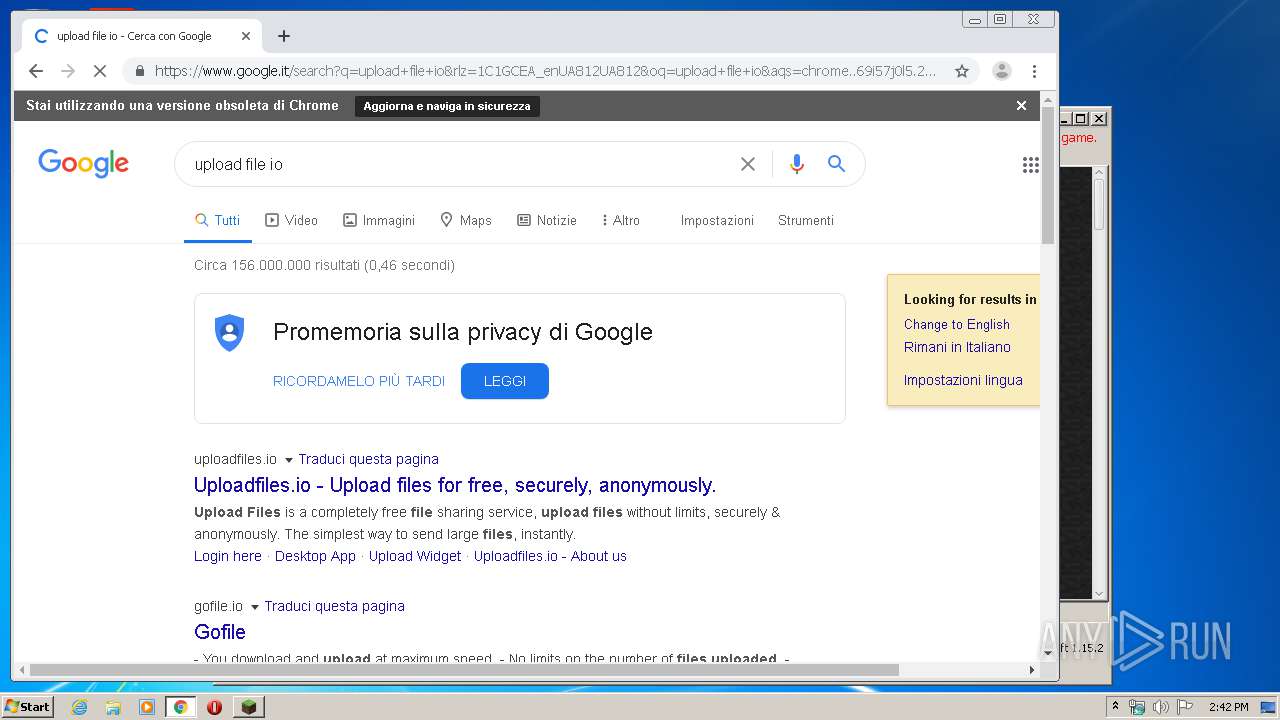Viewport: 1280px width, 720px height.
Task: Open the 'Login here' sitelink
Action: point(228,556)
